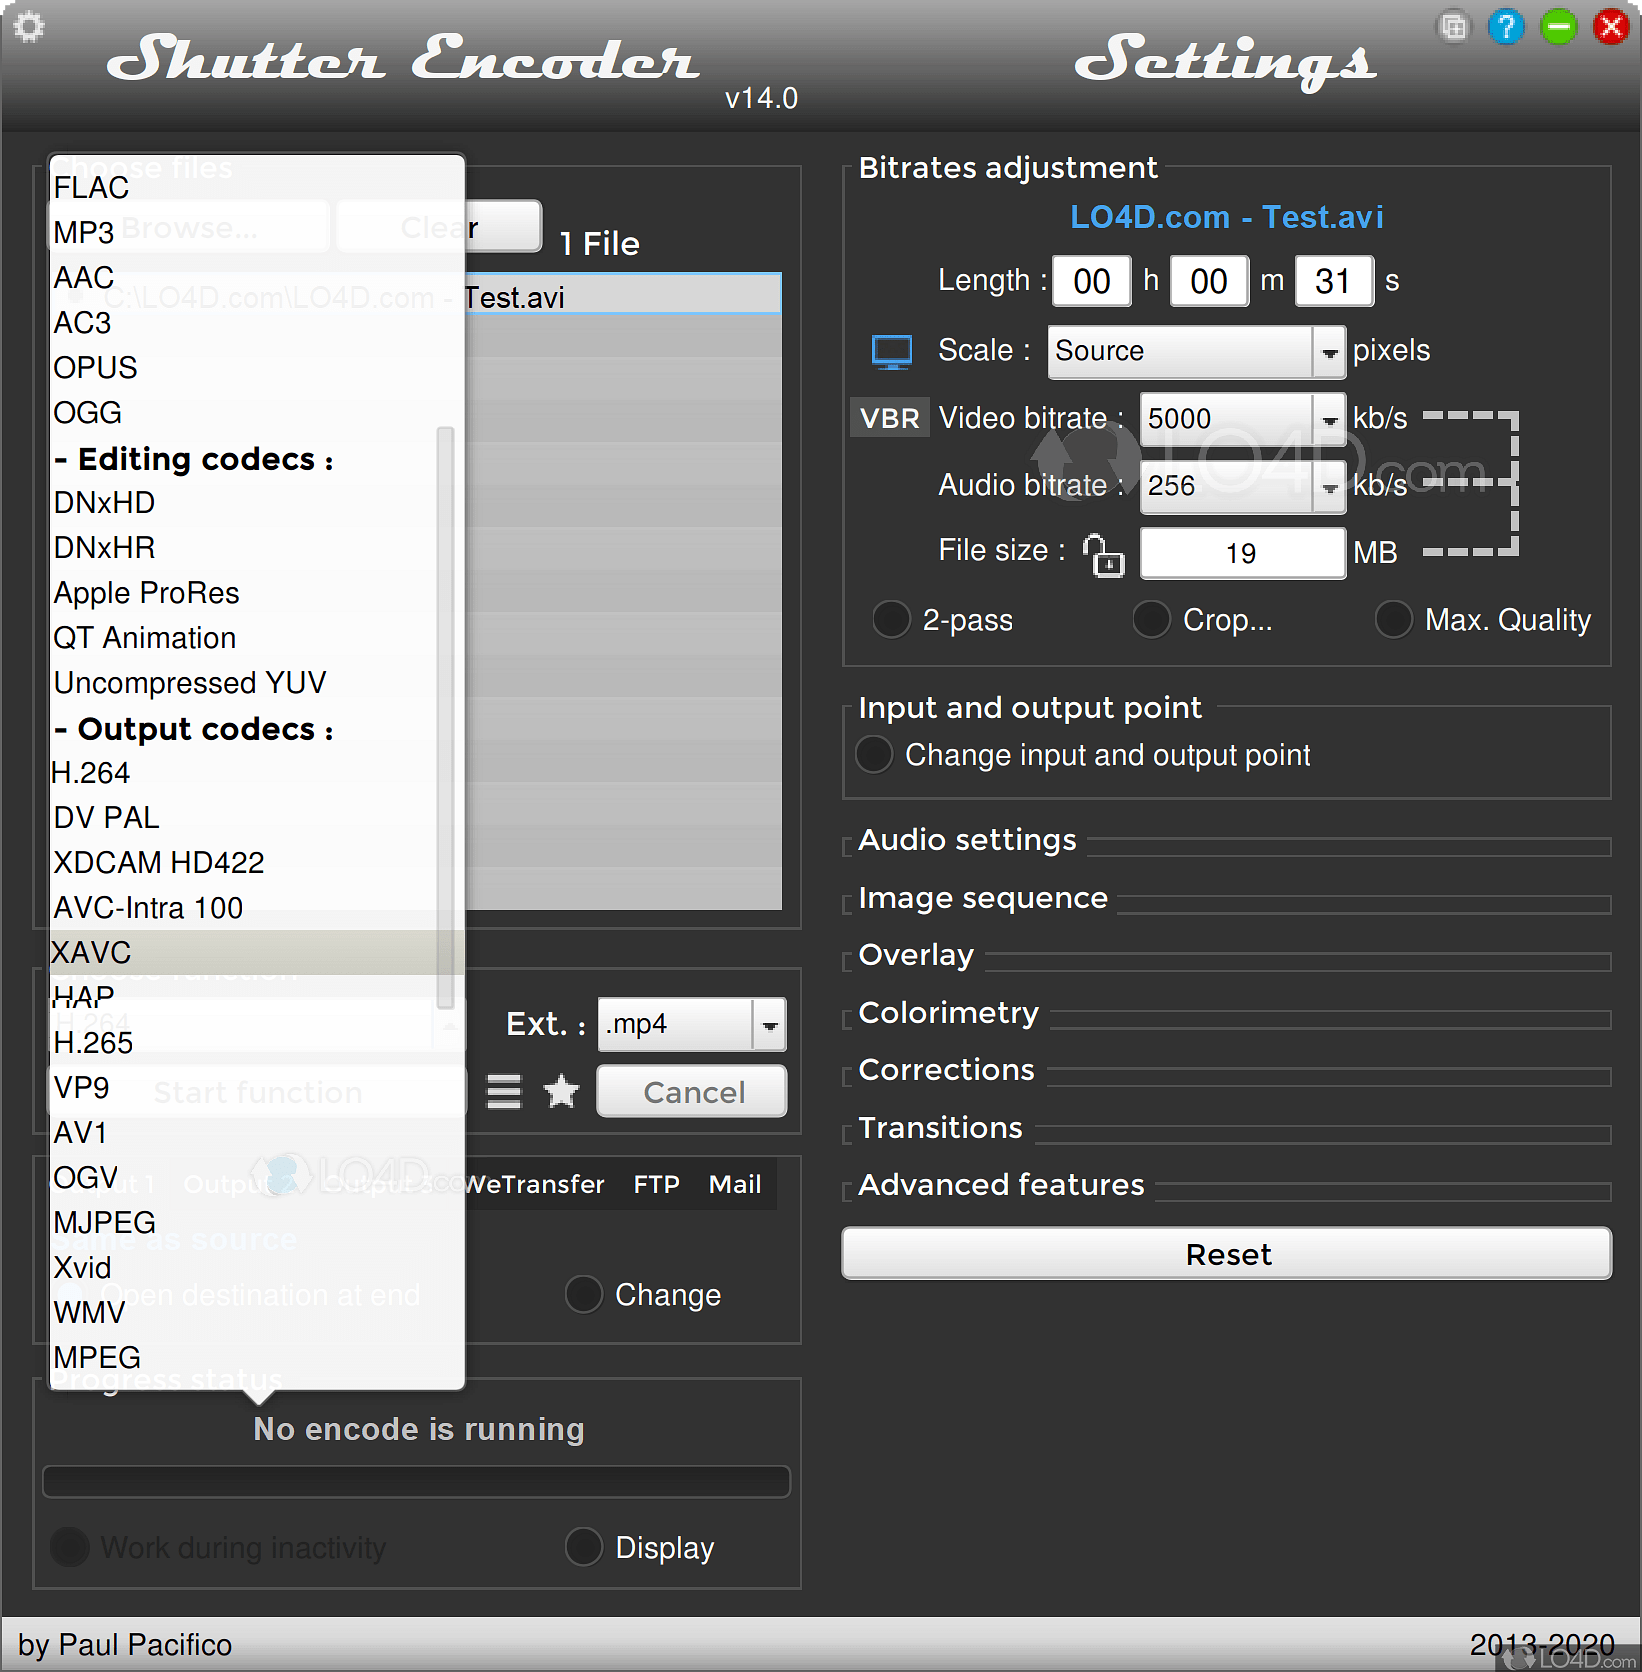
Task: Select Uncompressed YUV codec
Action: tap(244, 682)
